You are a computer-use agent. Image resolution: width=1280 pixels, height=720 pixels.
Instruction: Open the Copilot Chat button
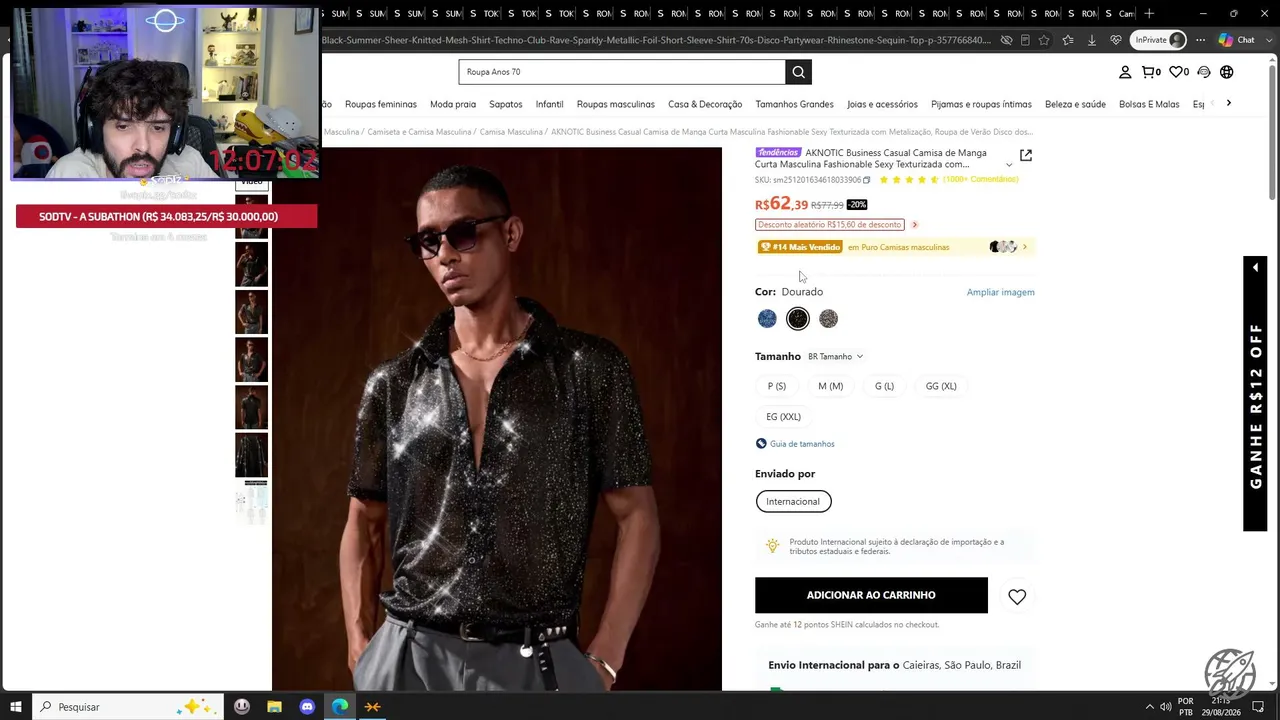pos(1237,40)
